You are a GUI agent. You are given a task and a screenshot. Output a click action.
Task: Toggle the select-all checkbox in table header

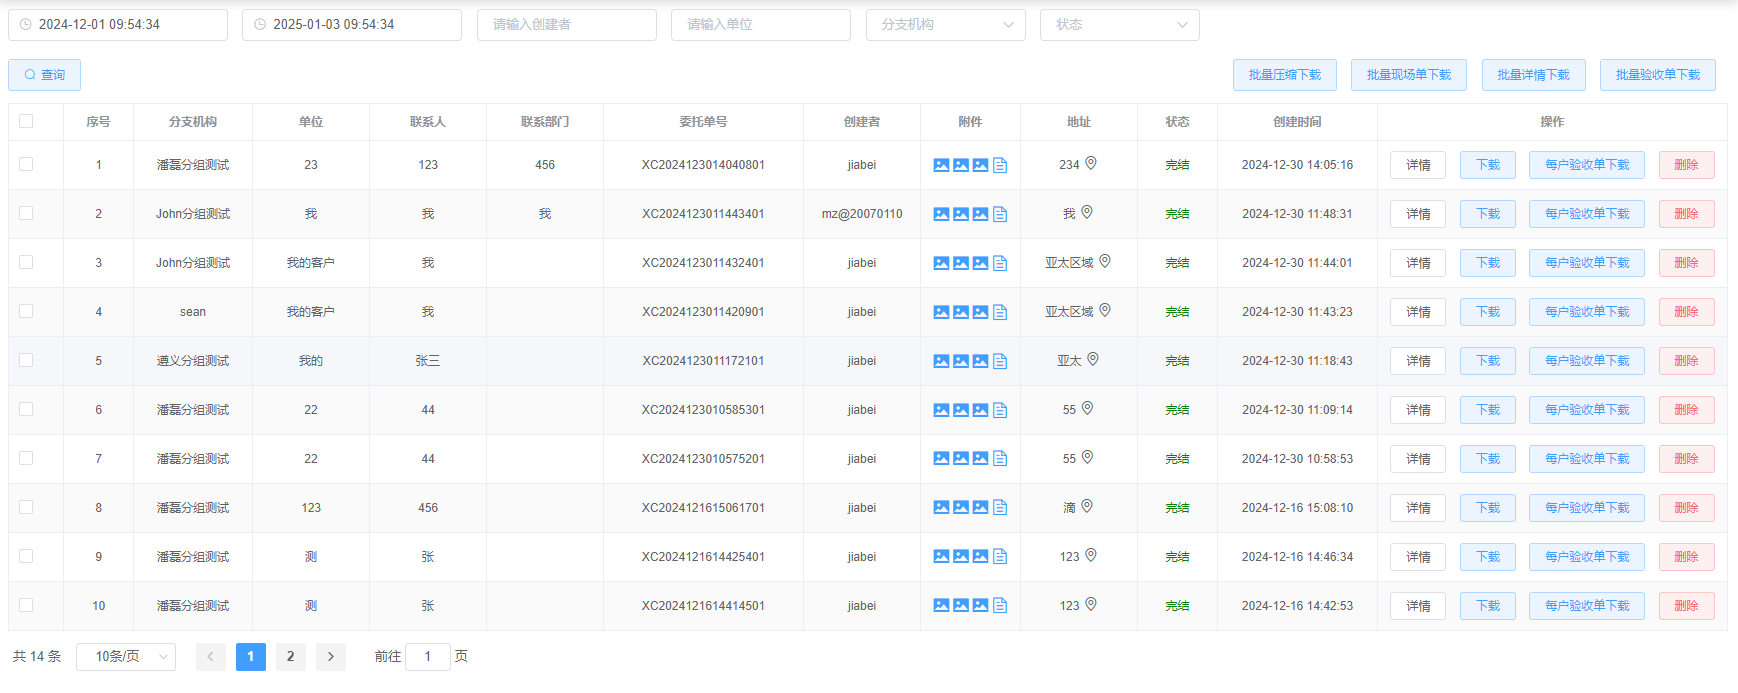click(x=26, y=121)
